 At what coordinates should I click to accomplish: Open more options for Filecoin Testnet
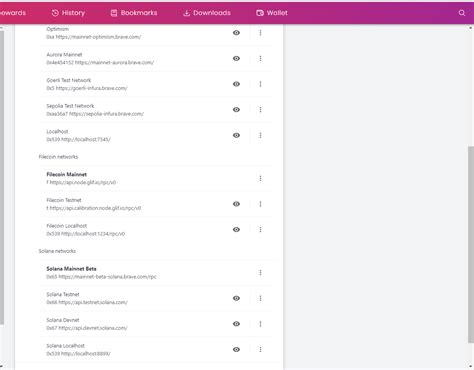coord(260,204)
